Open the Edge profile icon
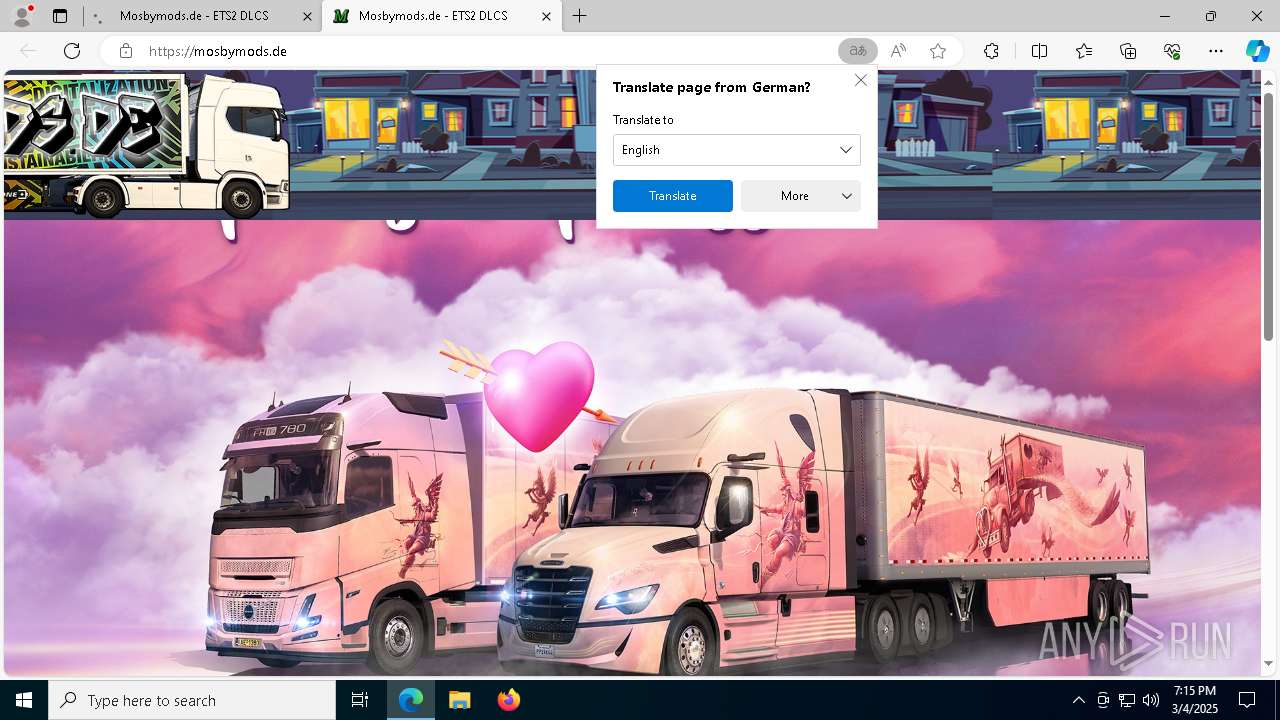Image resolution: width=1280 pixels, height=720 pixels. 22,16
